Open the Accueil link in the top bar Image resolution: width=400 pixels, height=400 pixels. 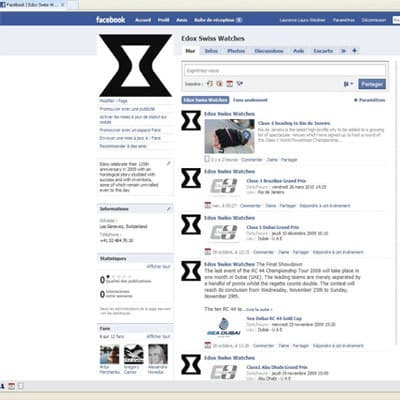[143, 20]
